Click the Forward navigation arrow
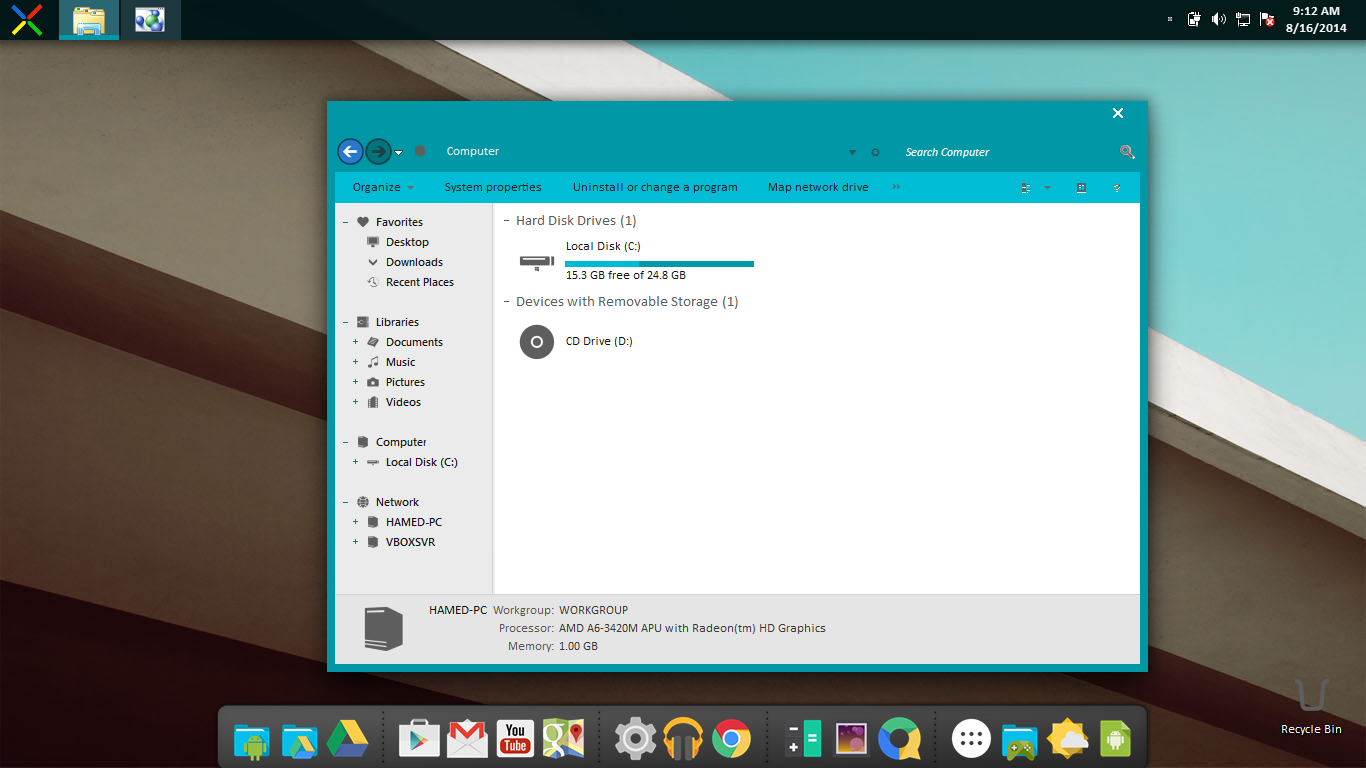 click(378, 151)
